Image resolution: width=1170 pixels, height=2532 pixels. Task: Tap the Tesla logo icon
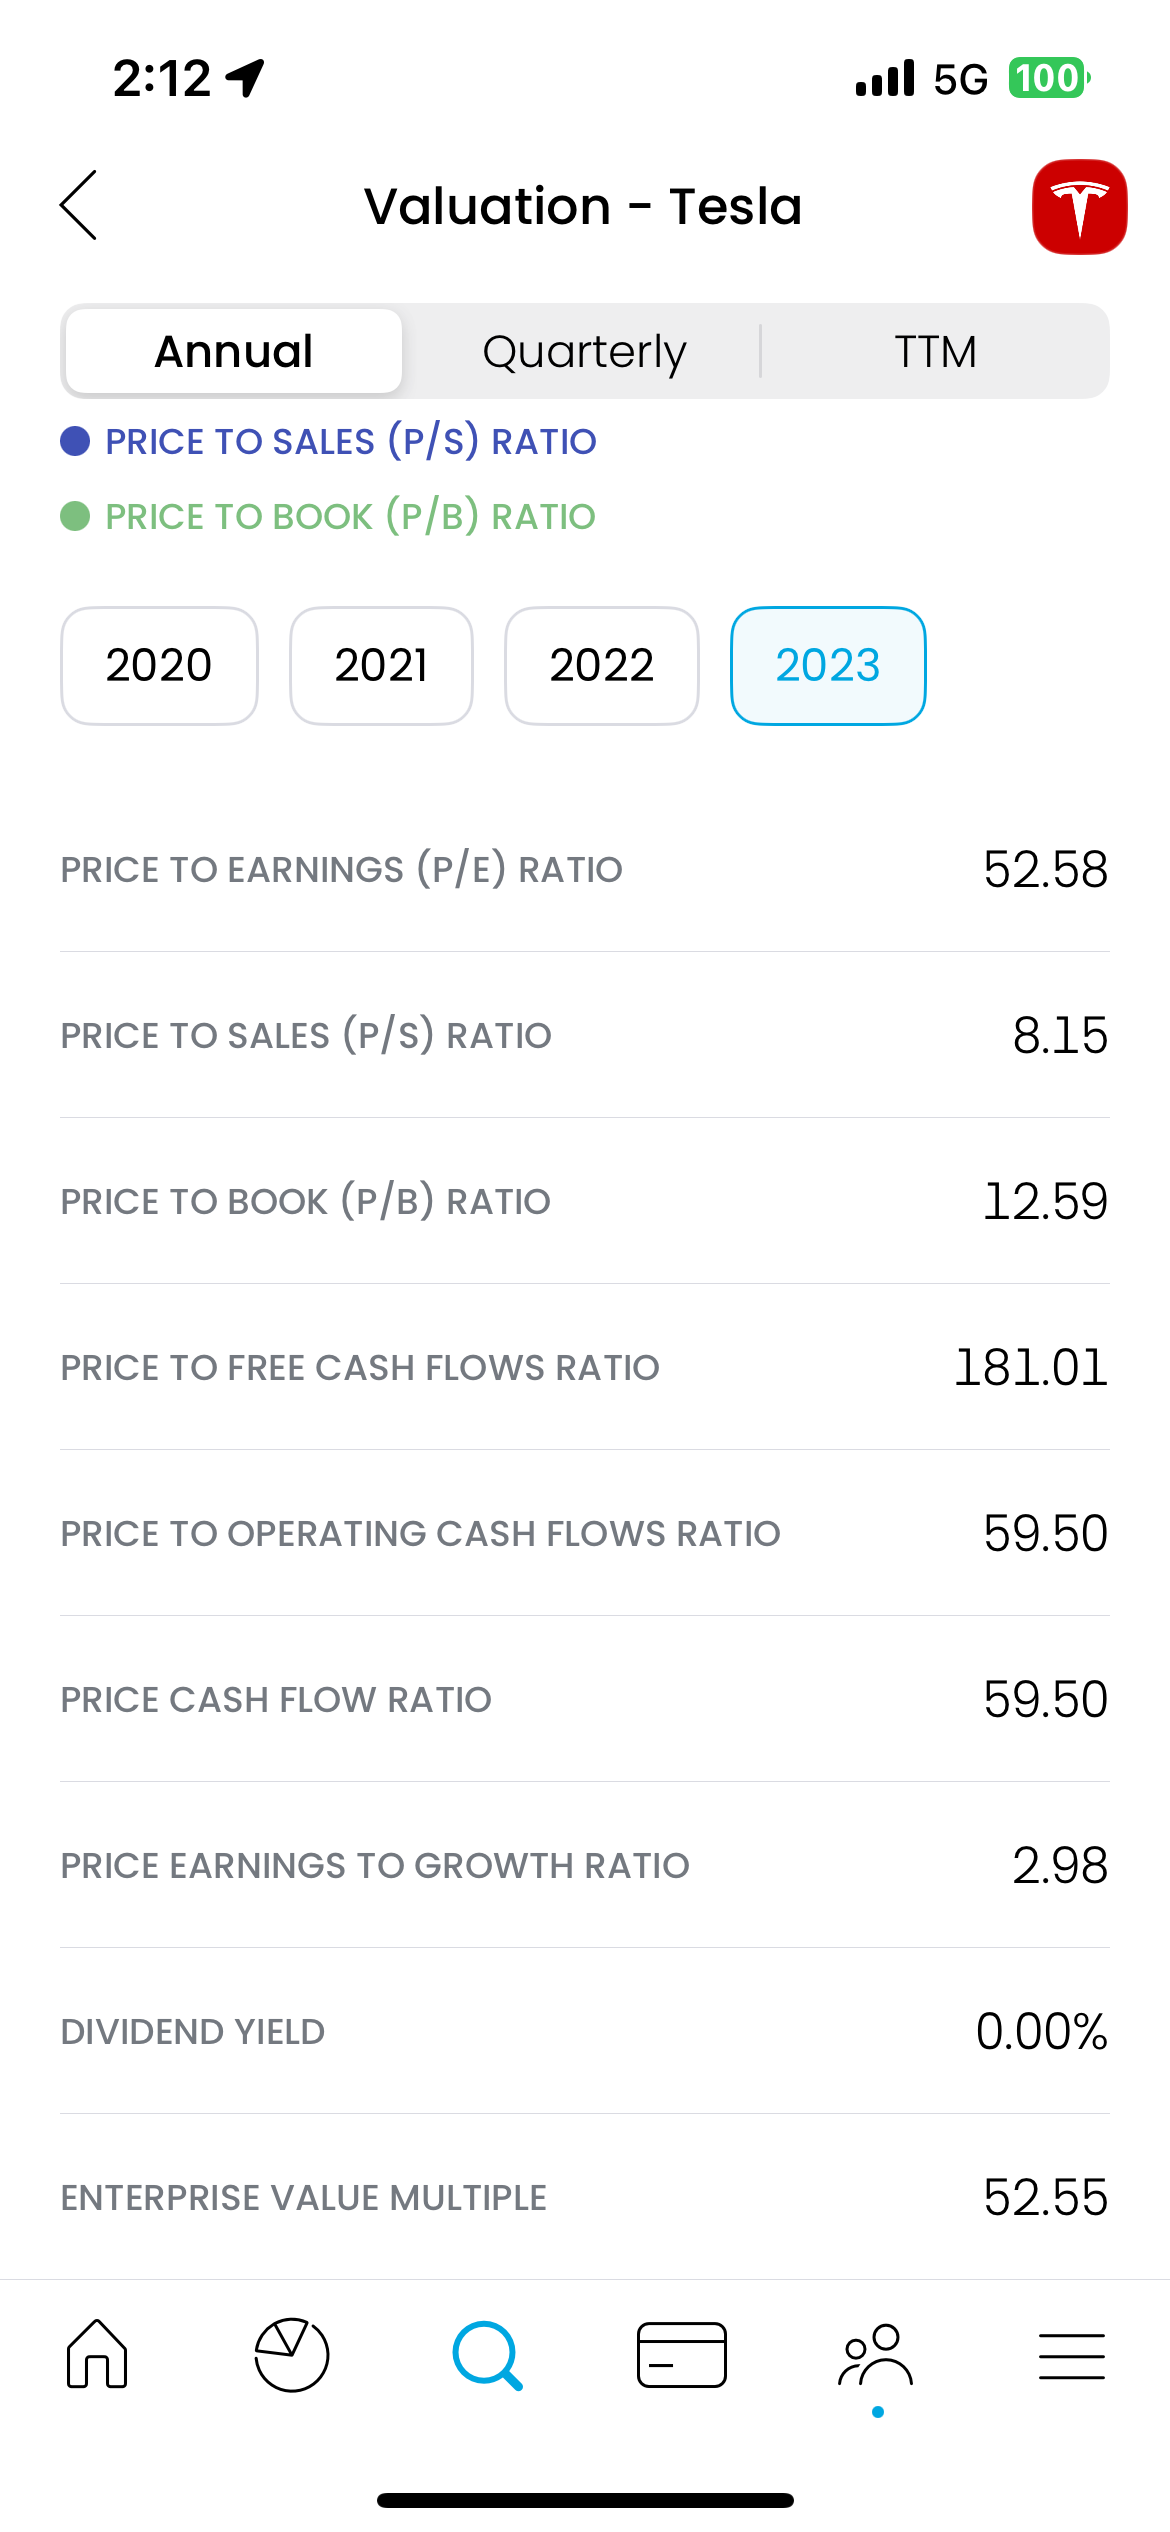coord(1079,207)
